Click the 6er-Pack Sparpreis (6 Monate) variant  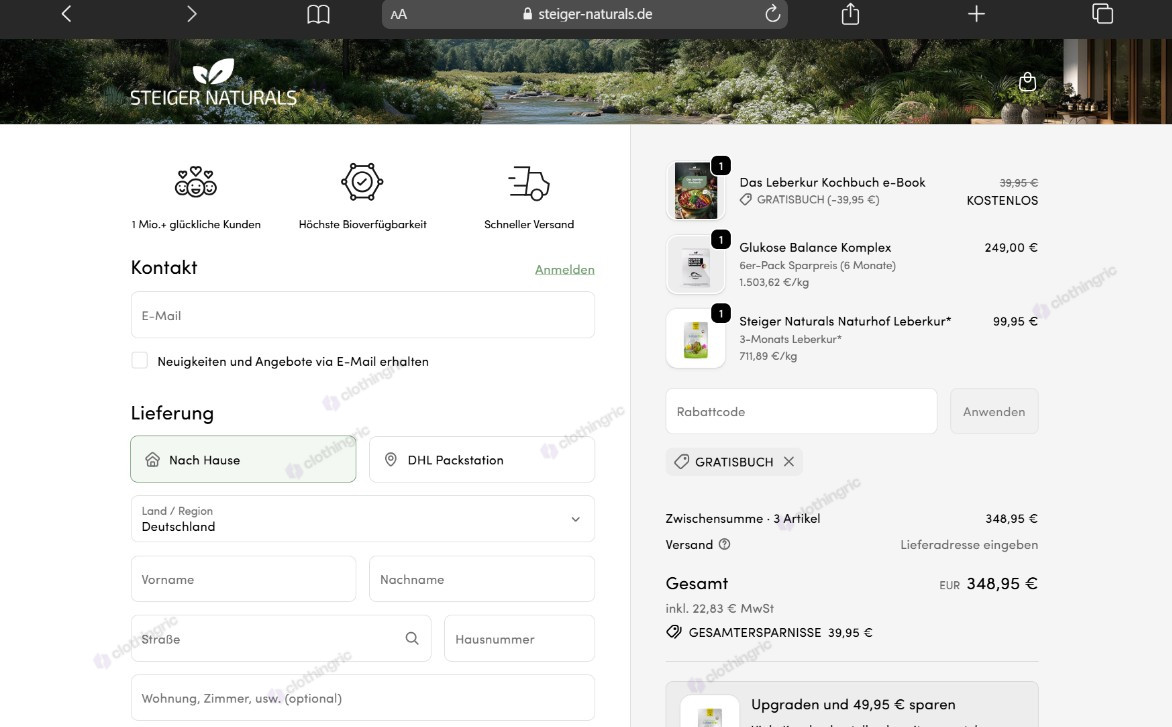[818, 265]
